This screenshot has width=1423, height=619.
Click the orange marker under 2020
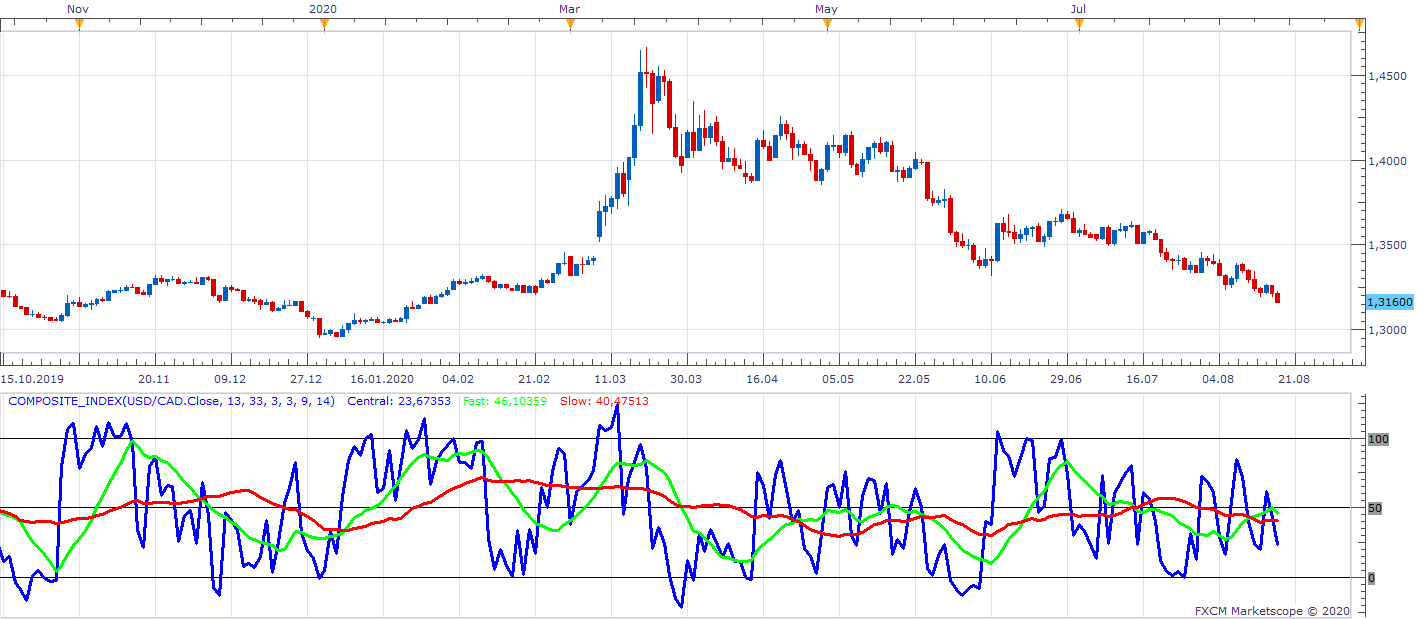(x=324, y=24)
